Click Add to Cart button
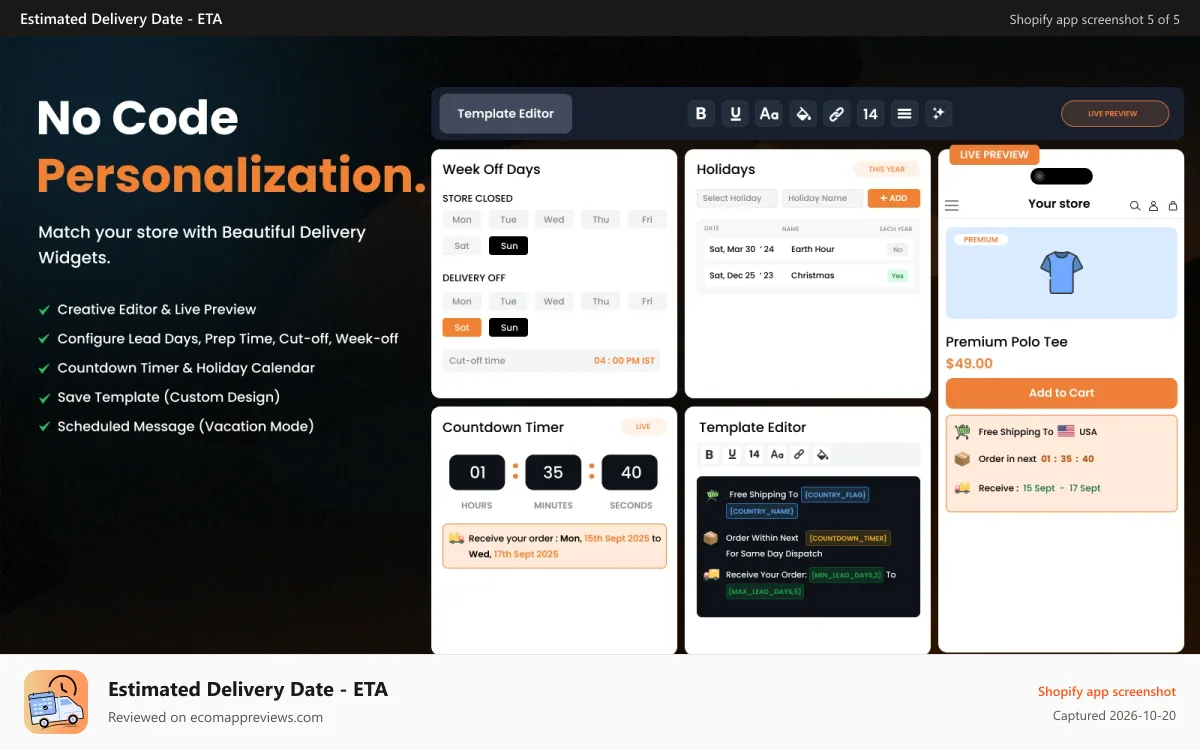This screenshot has height=750, width=1200. tap(1061, 393)
